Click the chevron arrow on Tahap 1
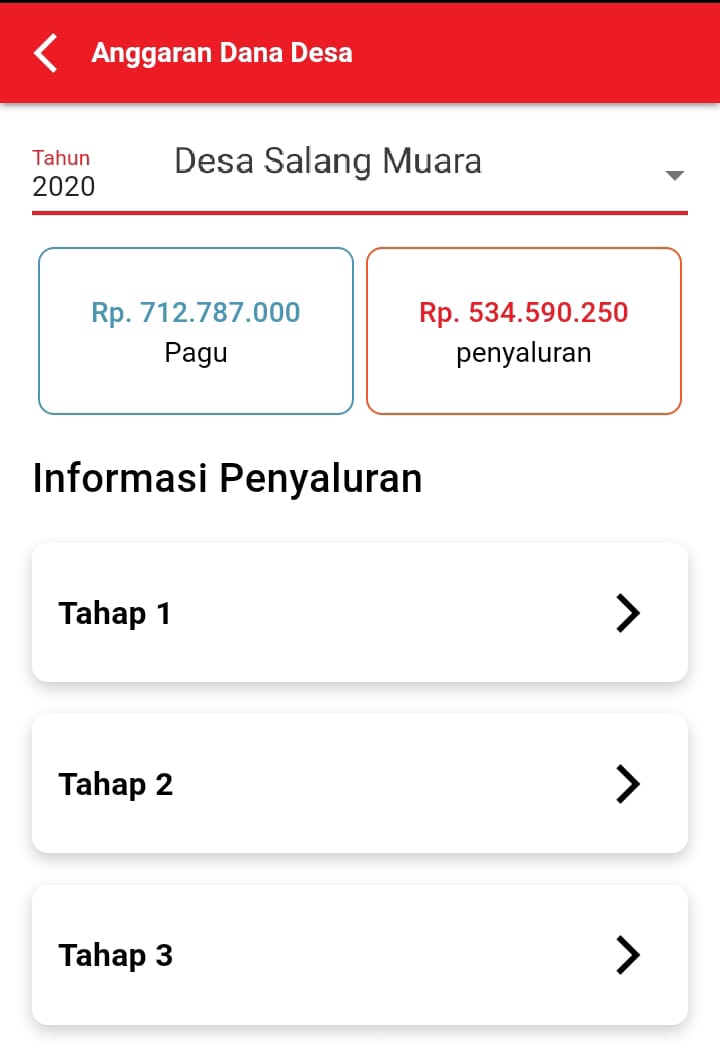This screenshot has height=1052, width=720. tap(627, 613)
